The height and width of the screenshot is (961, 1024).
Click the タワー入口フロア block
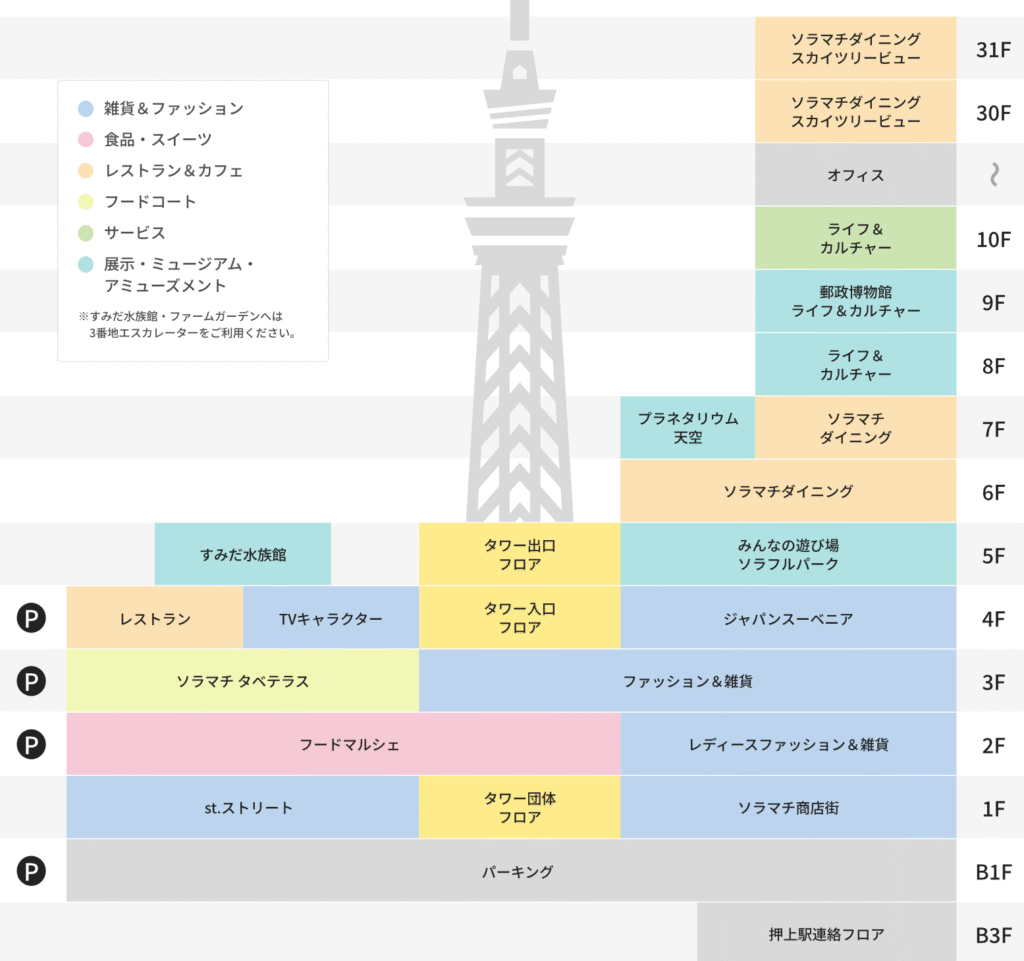click(519, 618)
